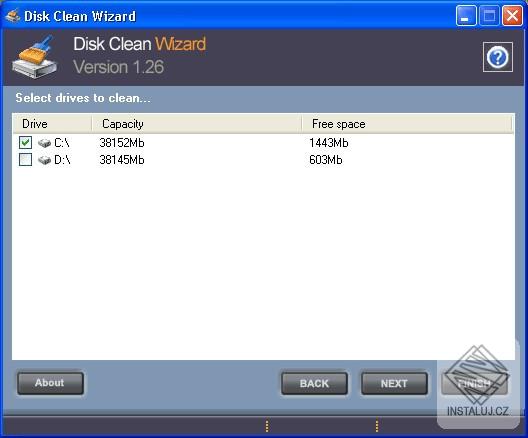Open help with the question mark icon

tap(497, 57)
